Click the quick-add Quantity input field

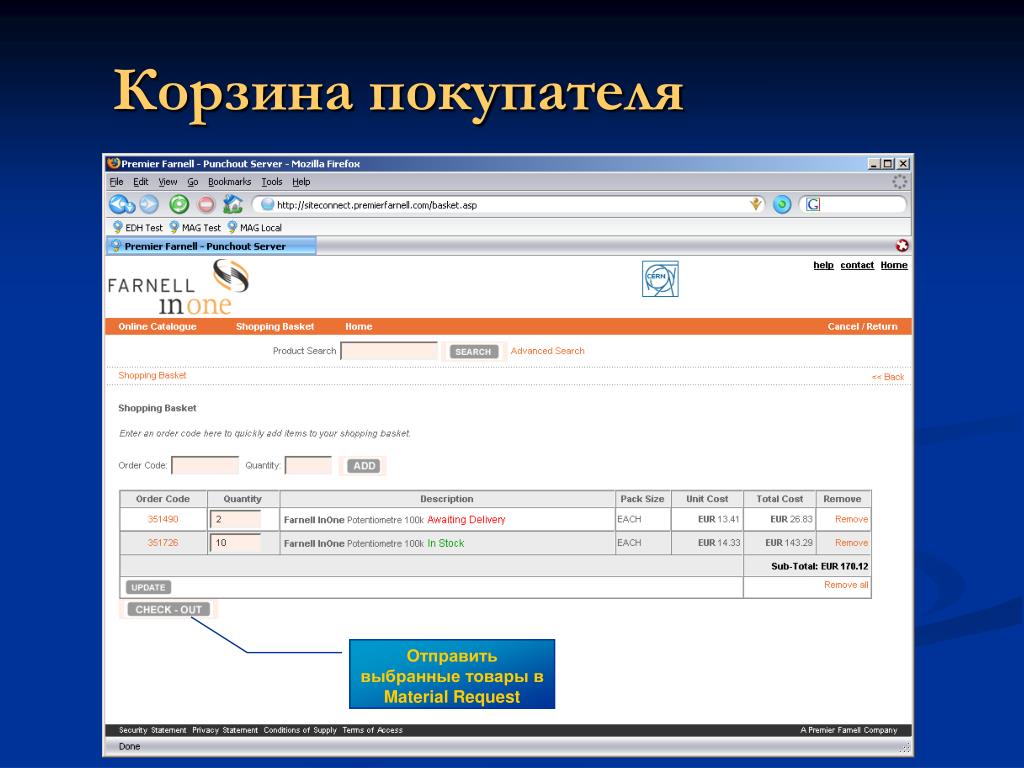[x=308, y=466]
